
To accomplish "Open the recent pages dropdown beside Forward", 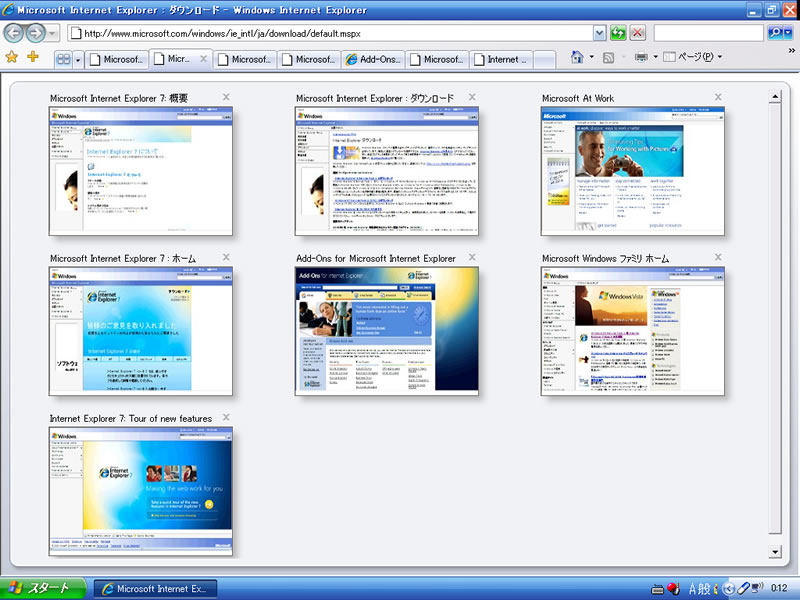I will point(53,34).
